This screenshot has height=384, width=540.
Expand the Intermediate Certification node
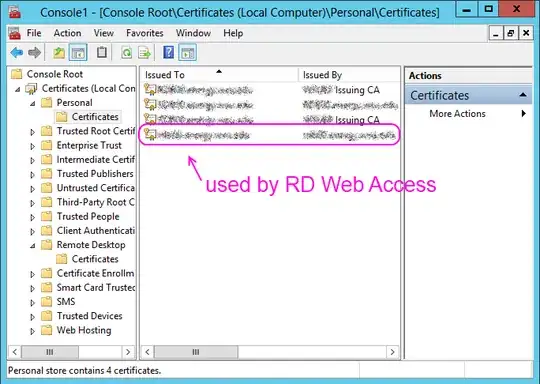32,160
